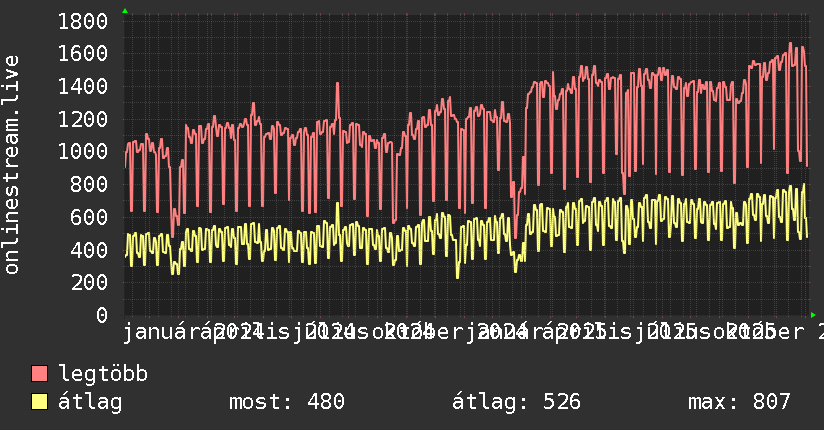This screenshot has width=824, height=430.
Task: Click the 400 y-axis label
Action: (89, 250)
